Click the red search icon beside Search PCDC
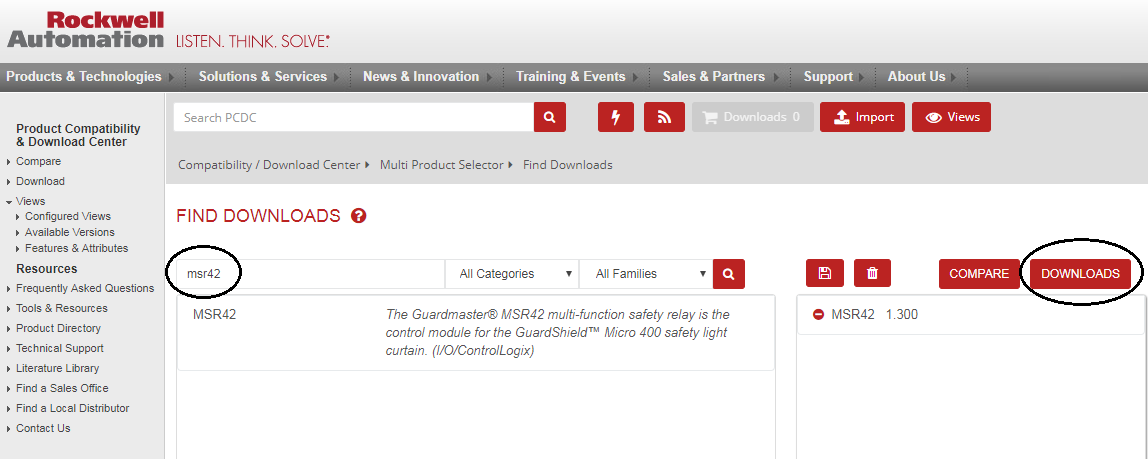Screen dimensions: 1148x459 550,117
